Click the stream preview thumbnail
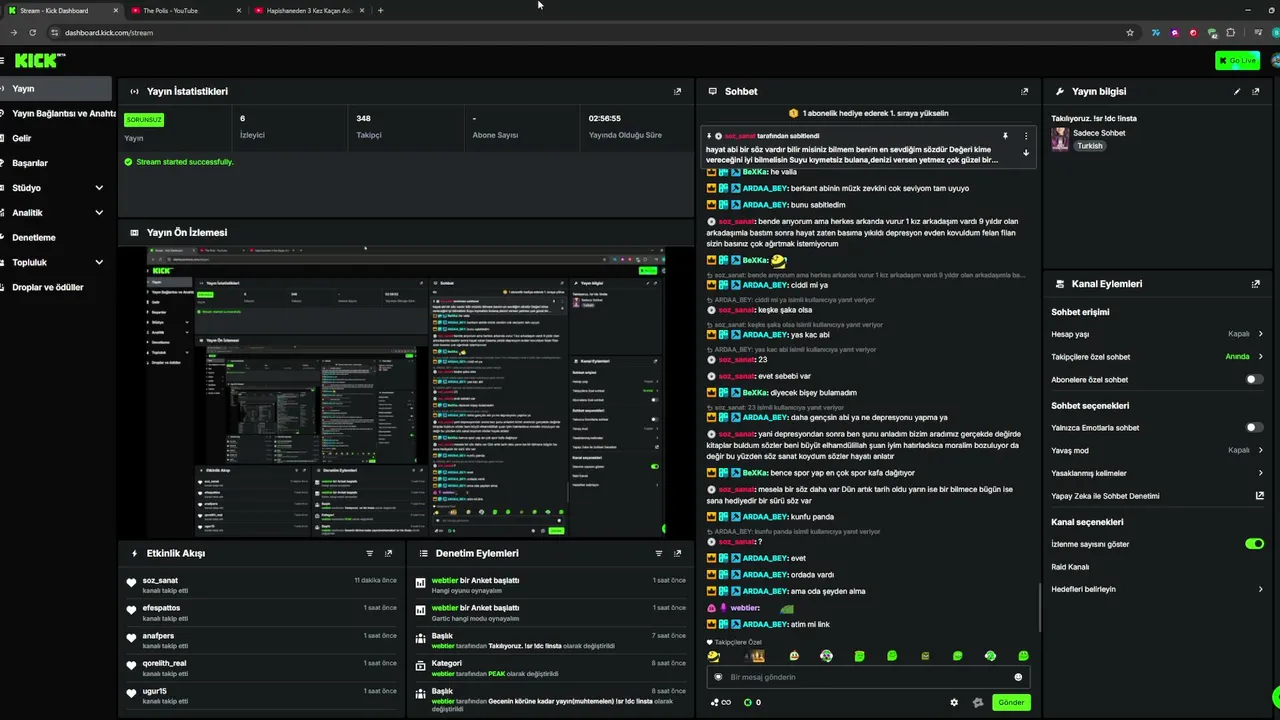 406,392
